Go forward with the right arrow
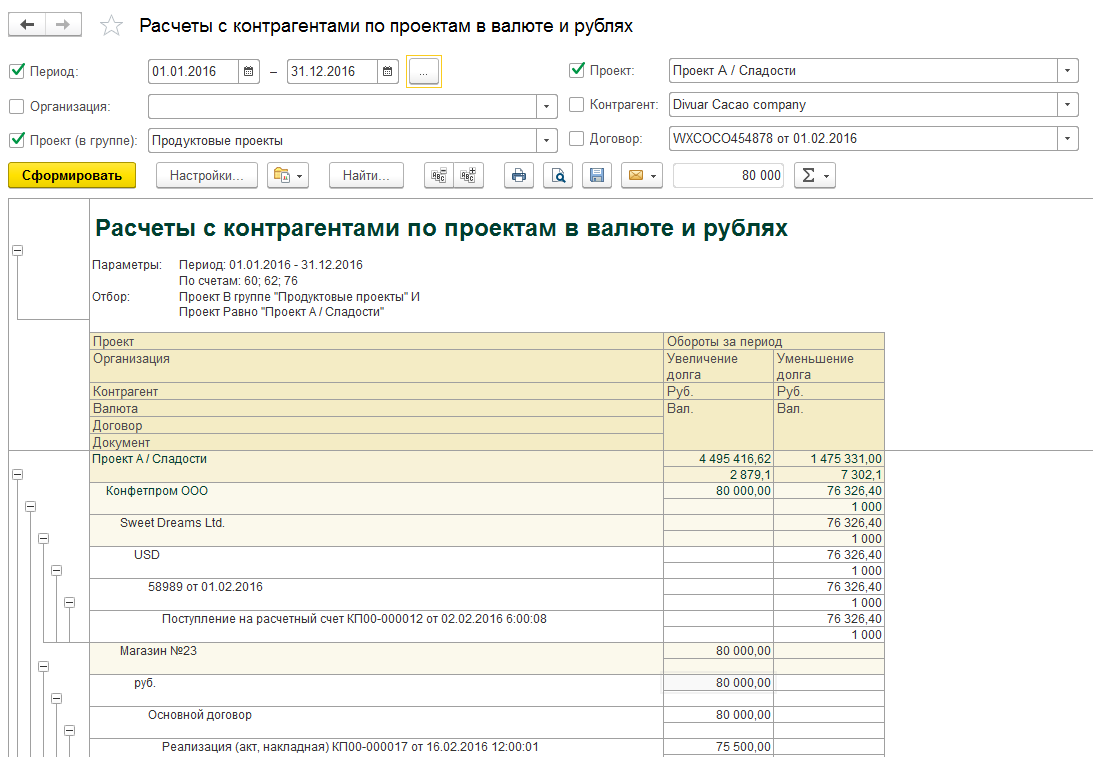 coord(63,25)
